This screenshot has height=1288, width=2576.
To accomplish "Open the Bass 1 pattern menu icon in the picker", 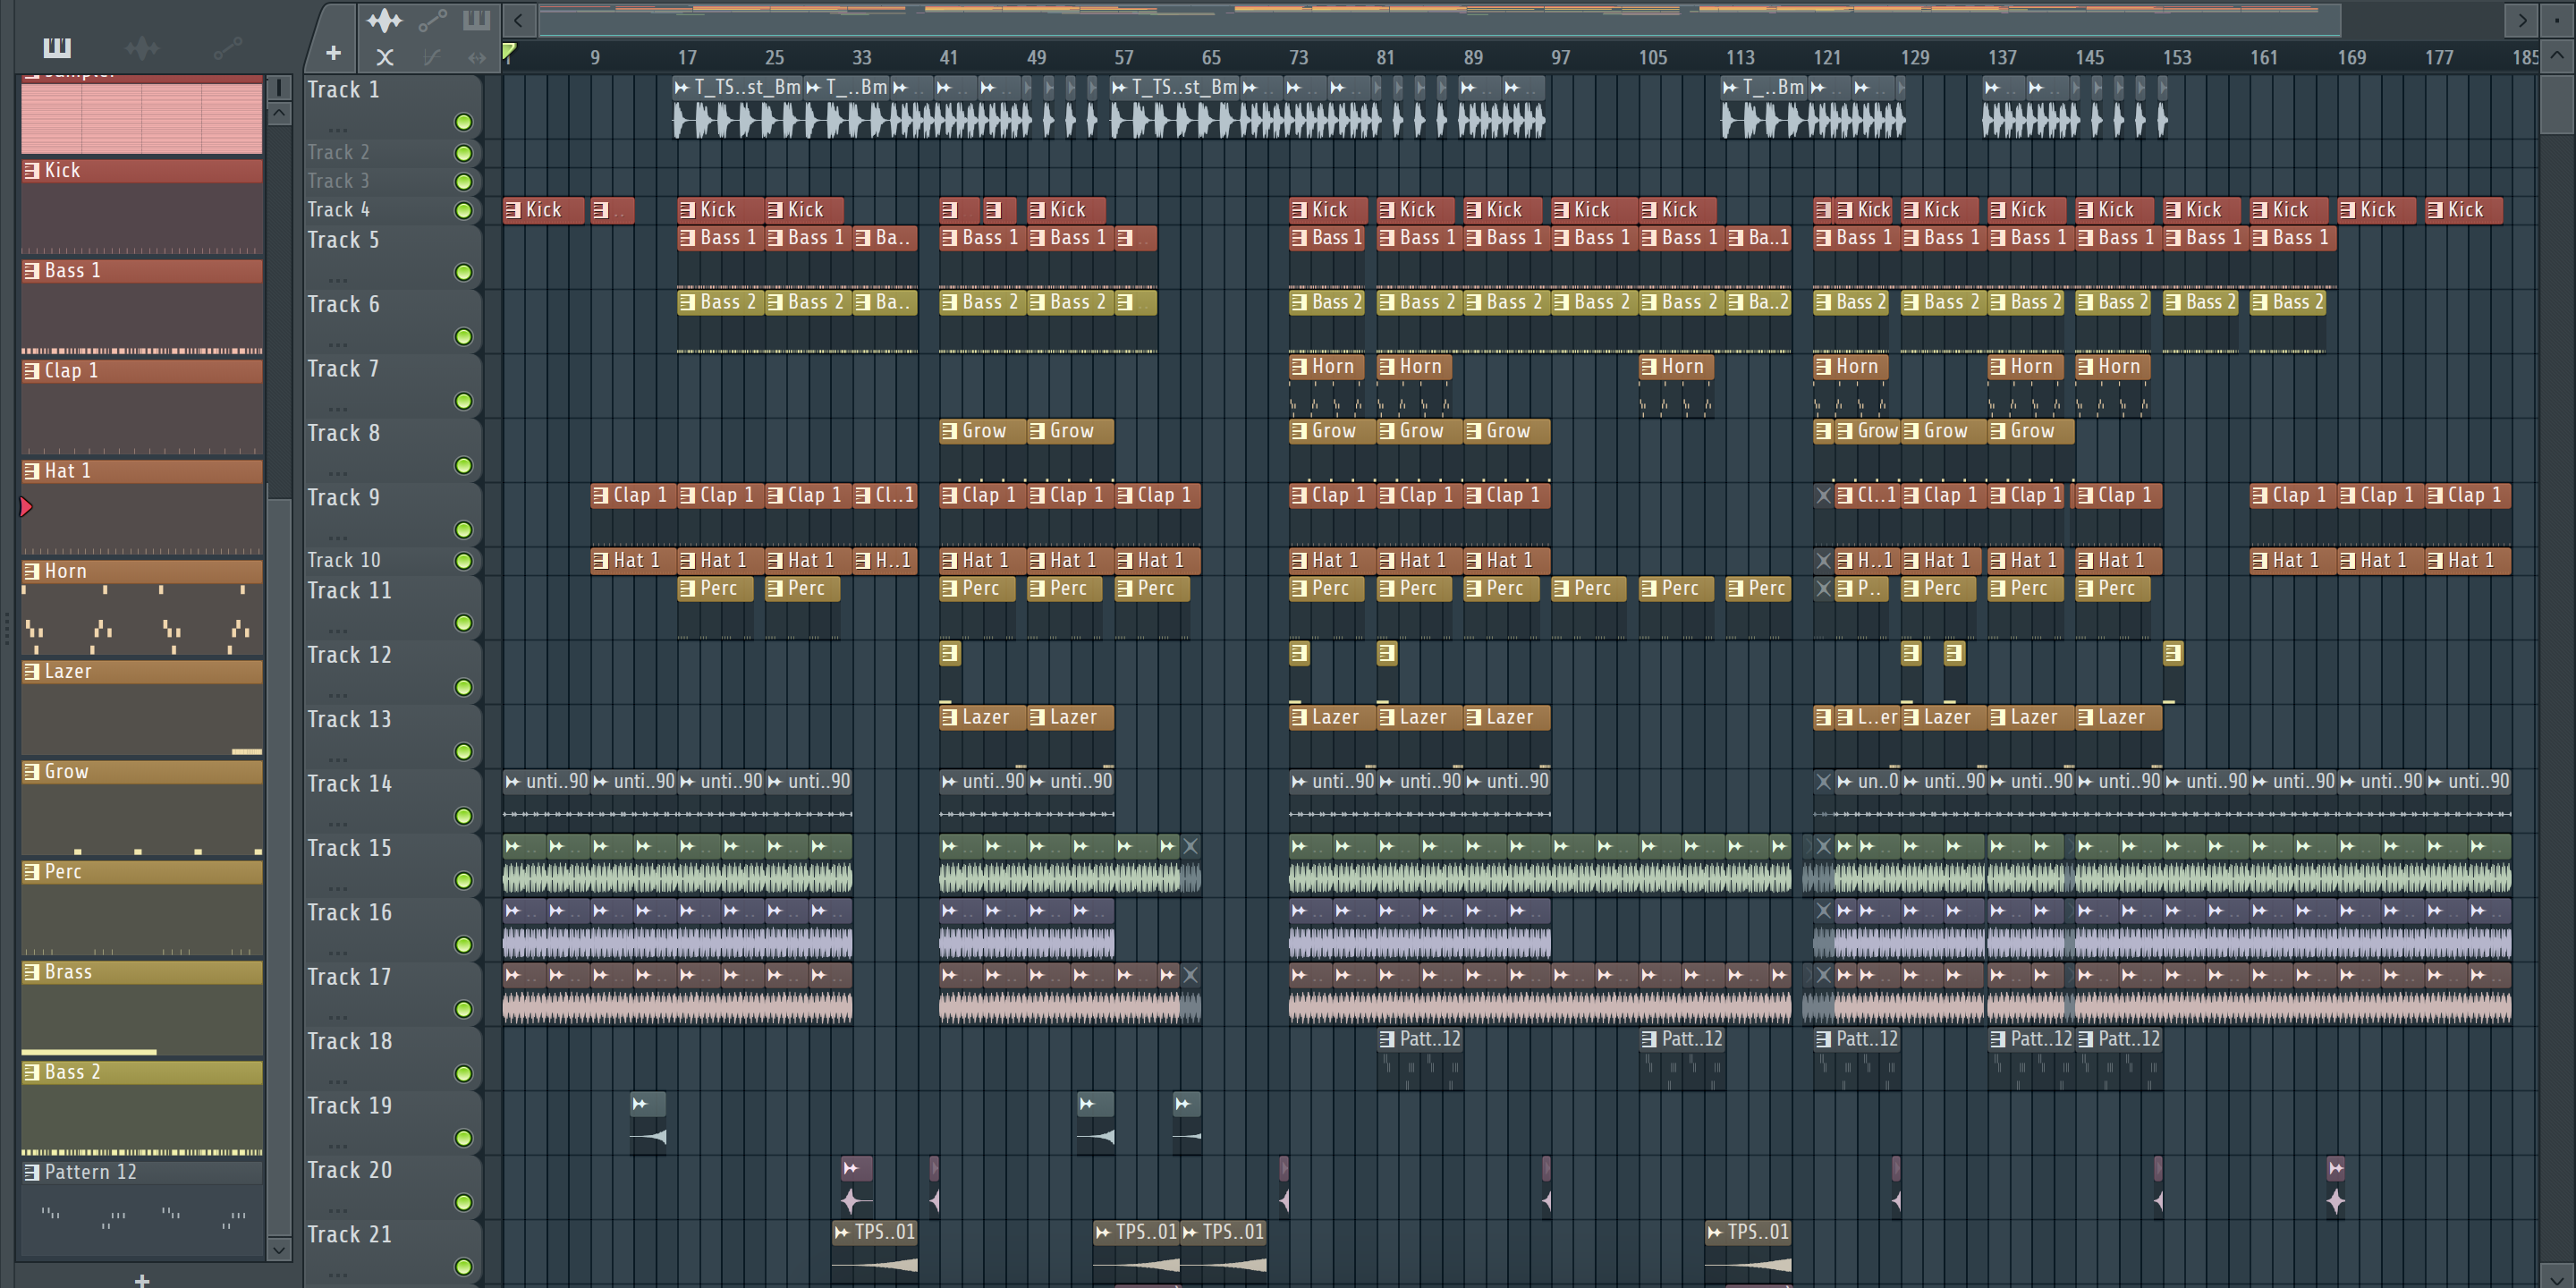I will [x=32, y=271].
